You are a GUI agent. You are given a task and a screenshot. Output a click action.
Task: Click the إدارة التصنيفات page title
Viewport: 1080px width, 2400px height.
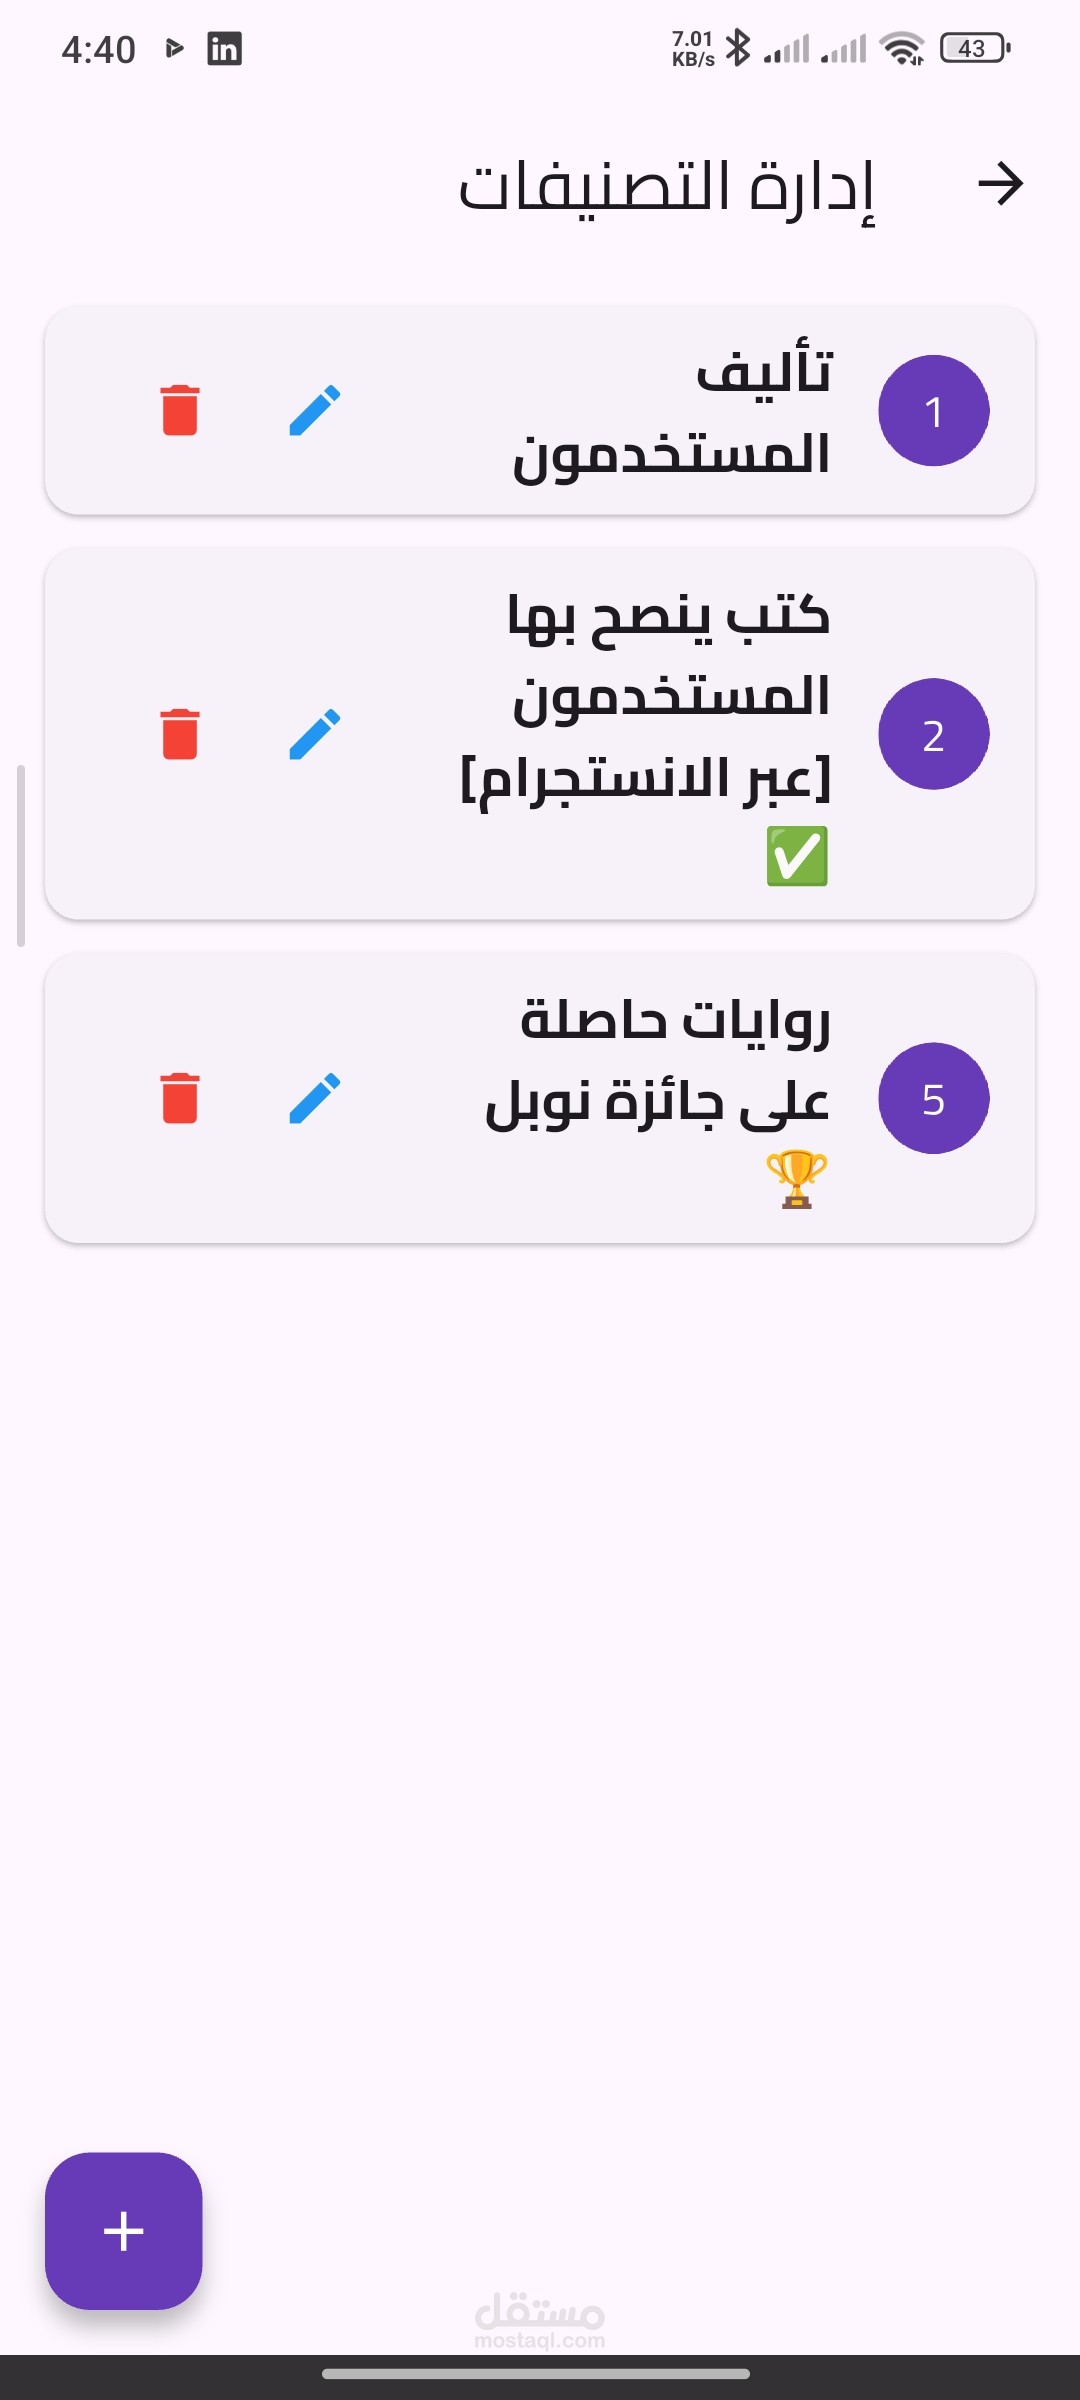(666, 188)
